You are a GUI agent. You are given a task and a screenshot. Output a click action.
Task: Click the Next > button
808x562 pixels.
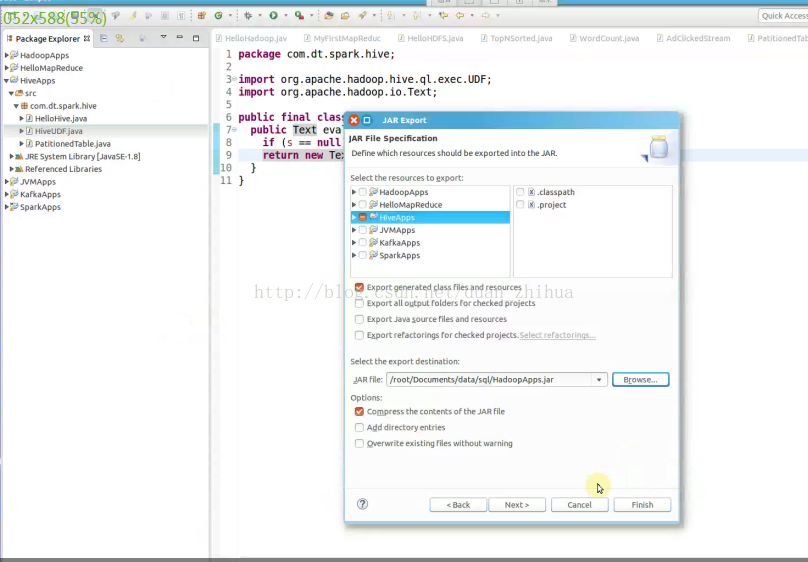pyautogui.click(x=517, y=505)
